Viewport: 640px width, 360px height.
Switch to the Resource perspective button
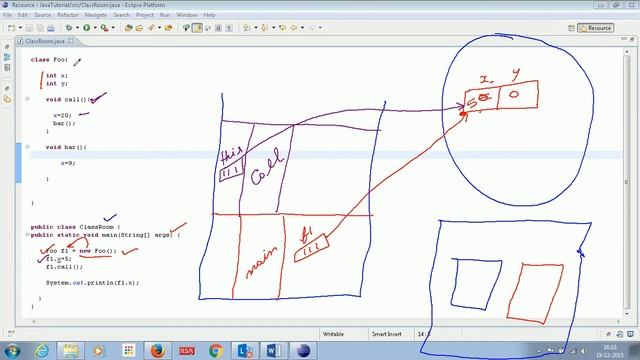coord(596,28)
